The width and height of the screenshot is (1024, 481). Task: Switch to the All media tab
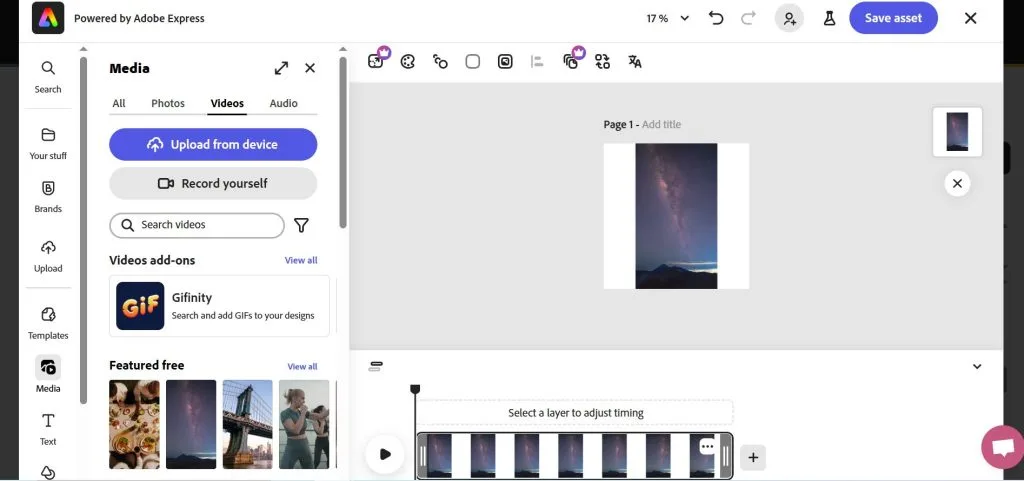tap(119, 103)
